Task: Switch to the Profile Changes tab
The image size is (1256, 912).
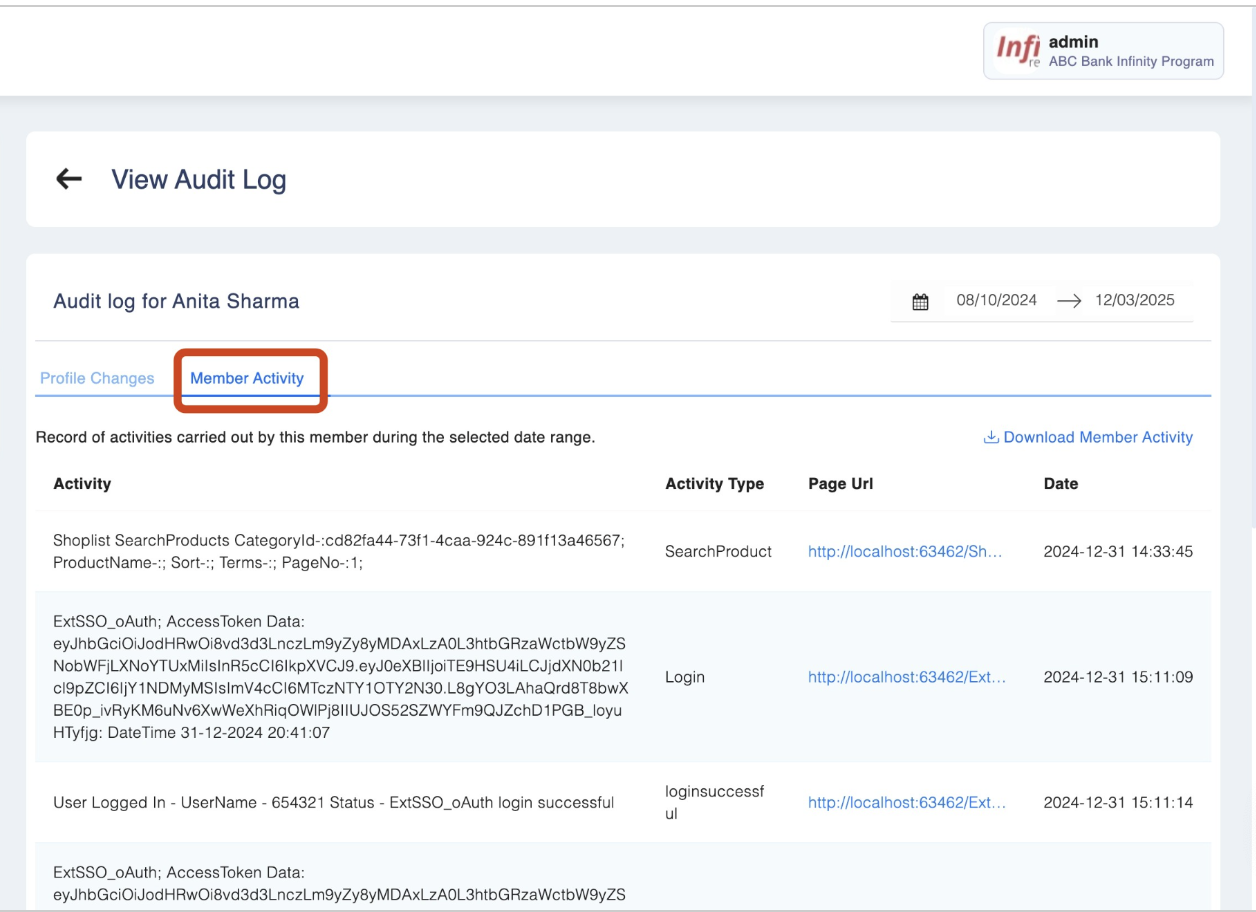Action: click(97, 379)
